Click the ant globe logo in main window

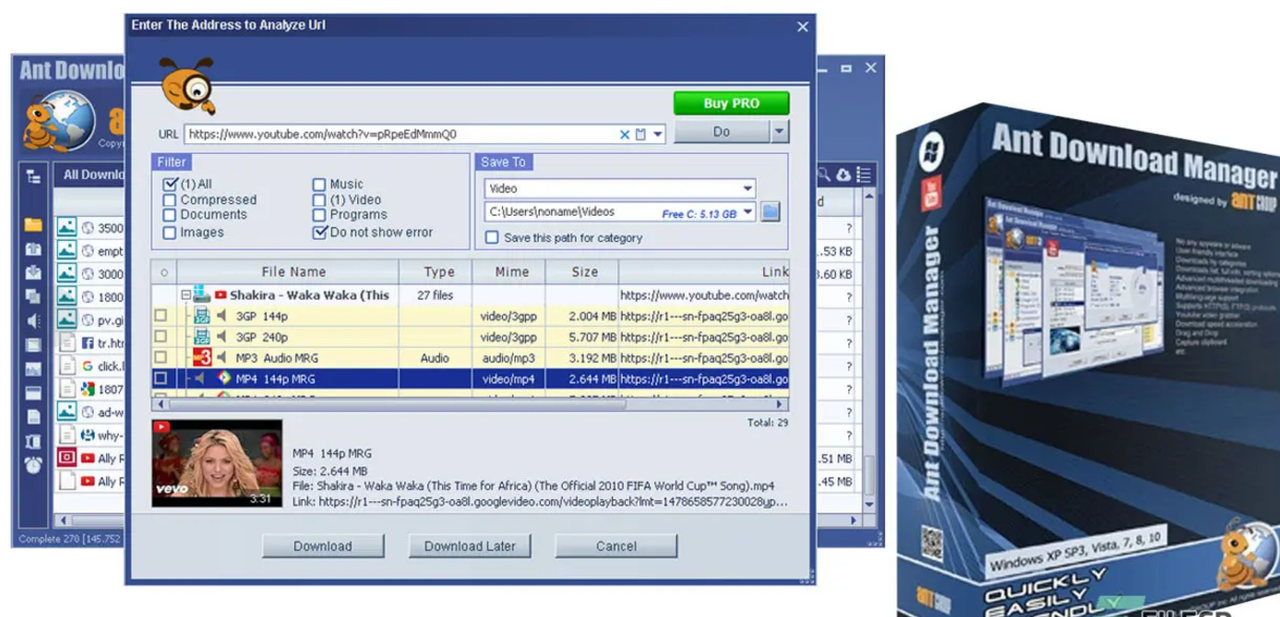point(60,120)
